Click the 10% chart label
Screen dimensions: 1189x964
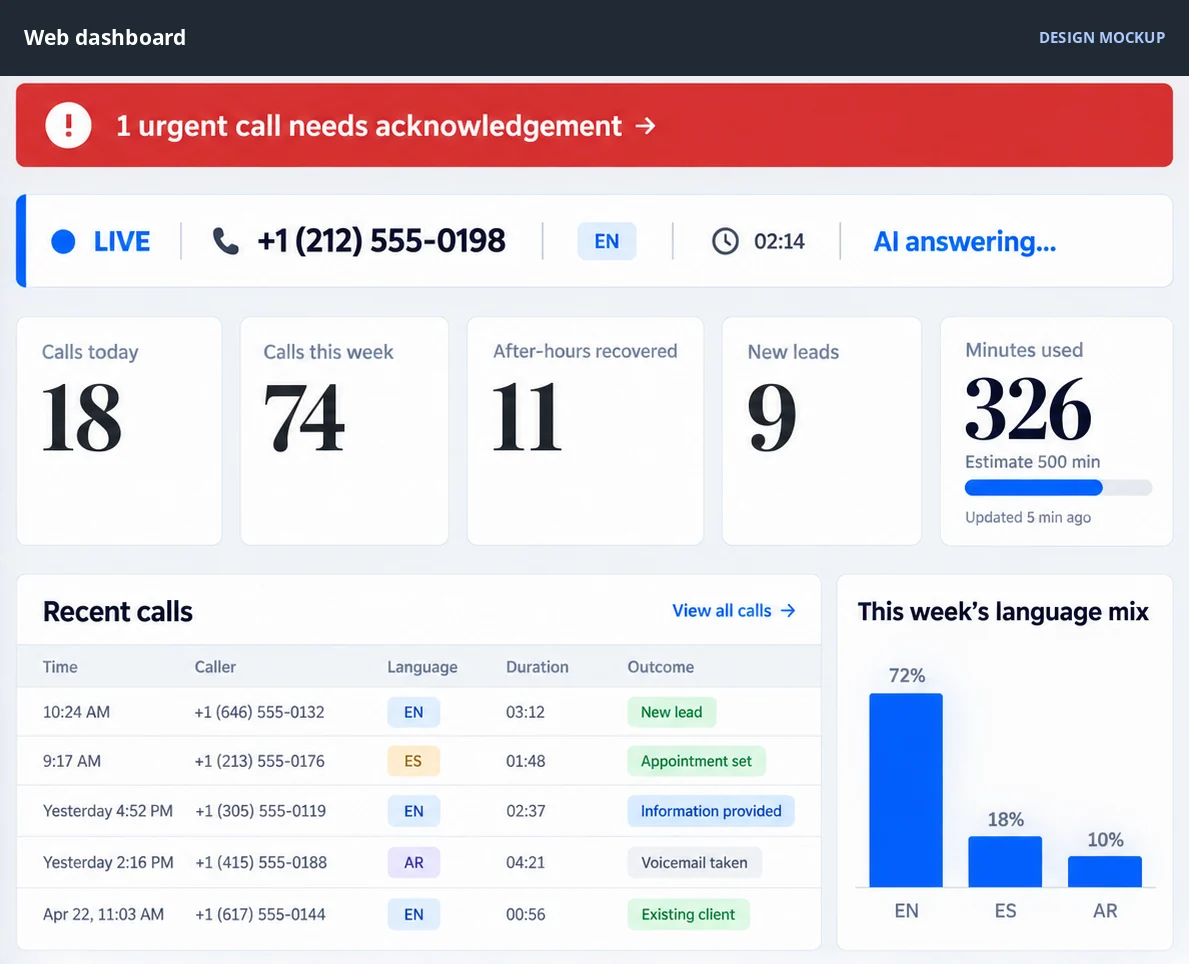click(1105, 840)
